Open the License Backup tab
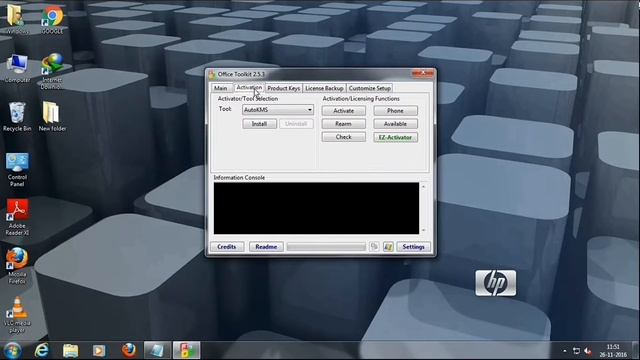Viewport: 640px width, 360px height. point(324,88)
